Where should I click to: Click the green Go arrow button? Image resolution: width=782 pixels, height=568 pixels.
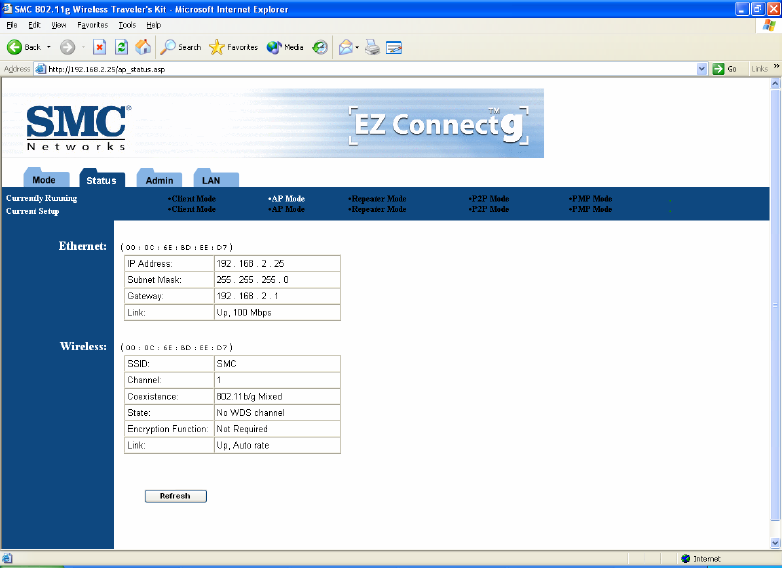tap(718, 69)
